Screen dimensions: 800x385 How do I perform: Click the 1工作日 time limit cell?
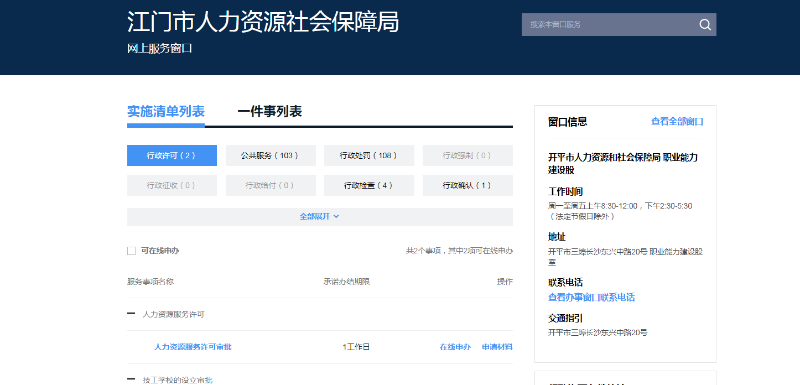[356, 347]
